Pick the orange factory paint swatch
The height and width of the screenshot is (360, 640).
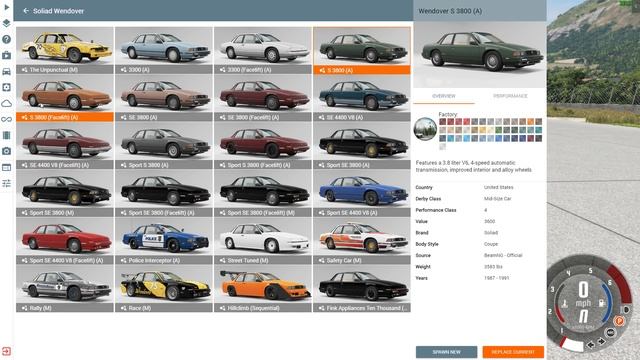tap(530, 122)
